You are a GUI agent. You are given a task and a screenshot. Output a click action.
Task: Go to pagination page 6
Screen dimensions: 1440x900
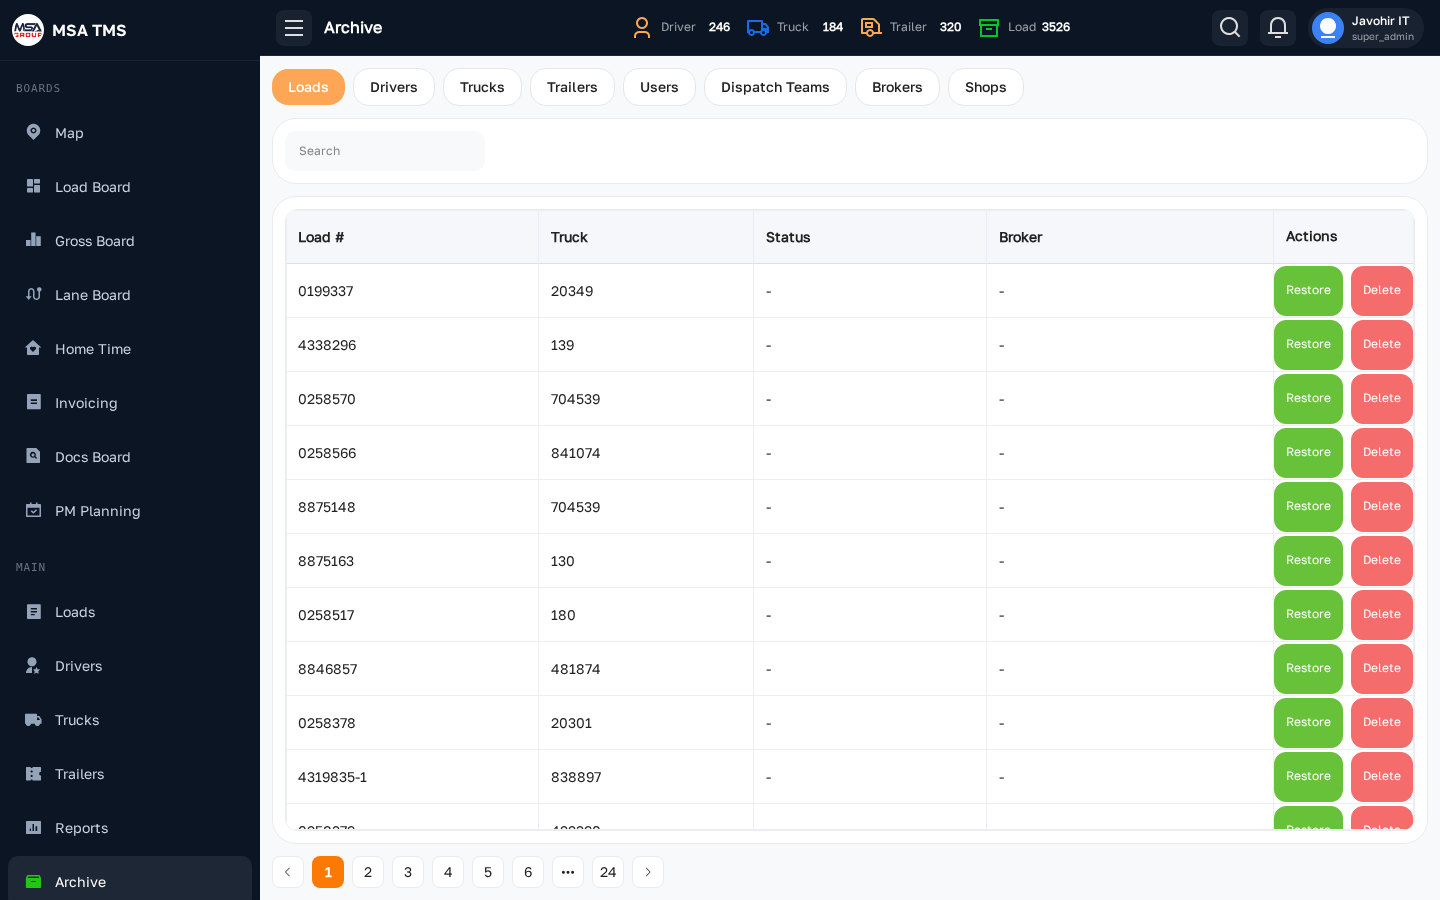click(x=528, y=872)
